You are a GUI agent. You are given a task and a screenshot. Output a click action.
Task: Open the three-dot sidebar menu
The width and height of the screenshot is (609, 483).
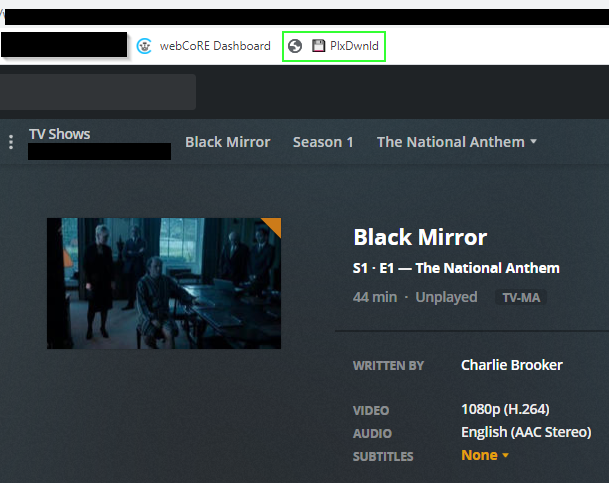click(11, 142)
